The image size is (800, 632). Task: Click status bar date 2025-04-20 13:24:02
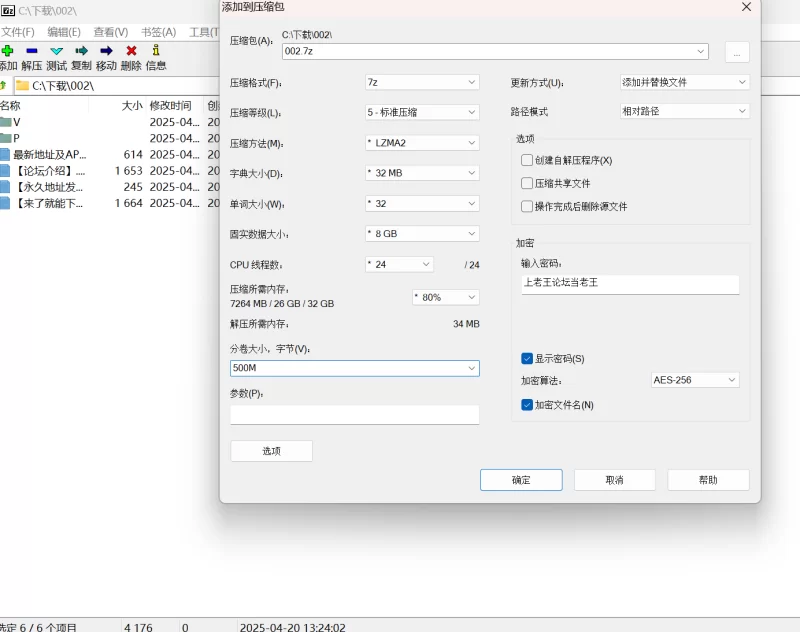click(292, 627)
